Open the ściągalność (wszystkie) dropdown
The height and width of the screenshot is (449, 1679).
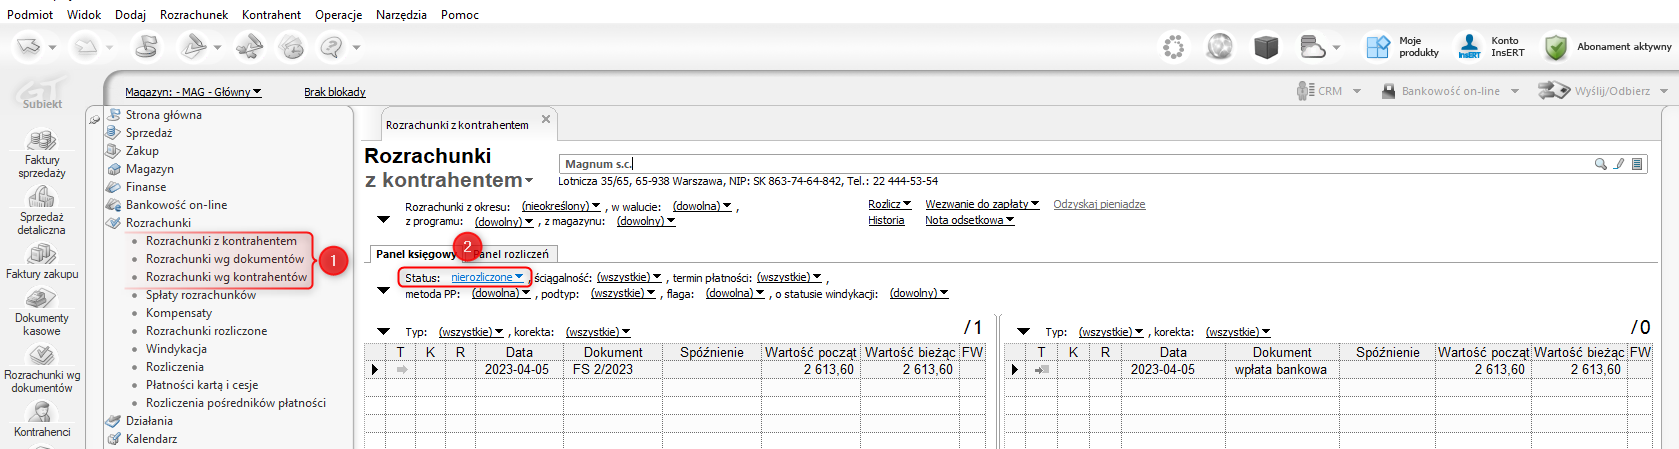(x=629, y=277)
